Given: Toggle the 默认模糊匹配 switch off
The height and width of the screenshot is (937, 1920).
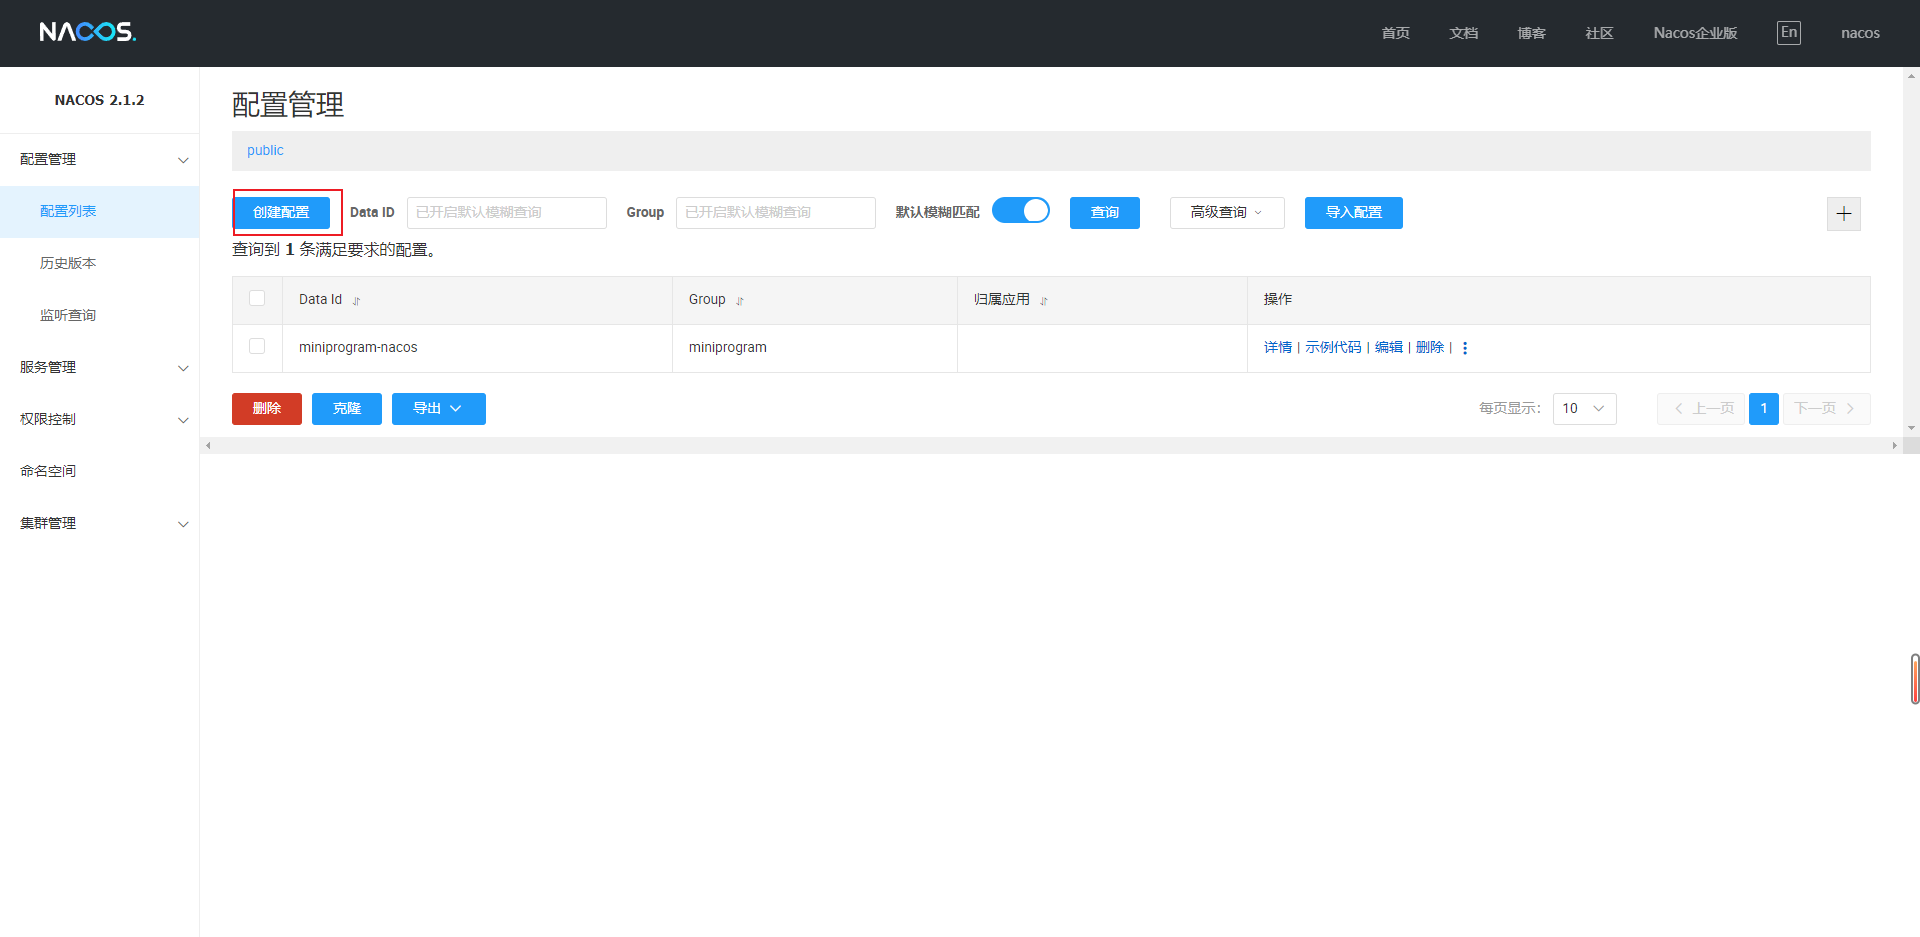Looking at the screenshot, I should (1020, 211).
